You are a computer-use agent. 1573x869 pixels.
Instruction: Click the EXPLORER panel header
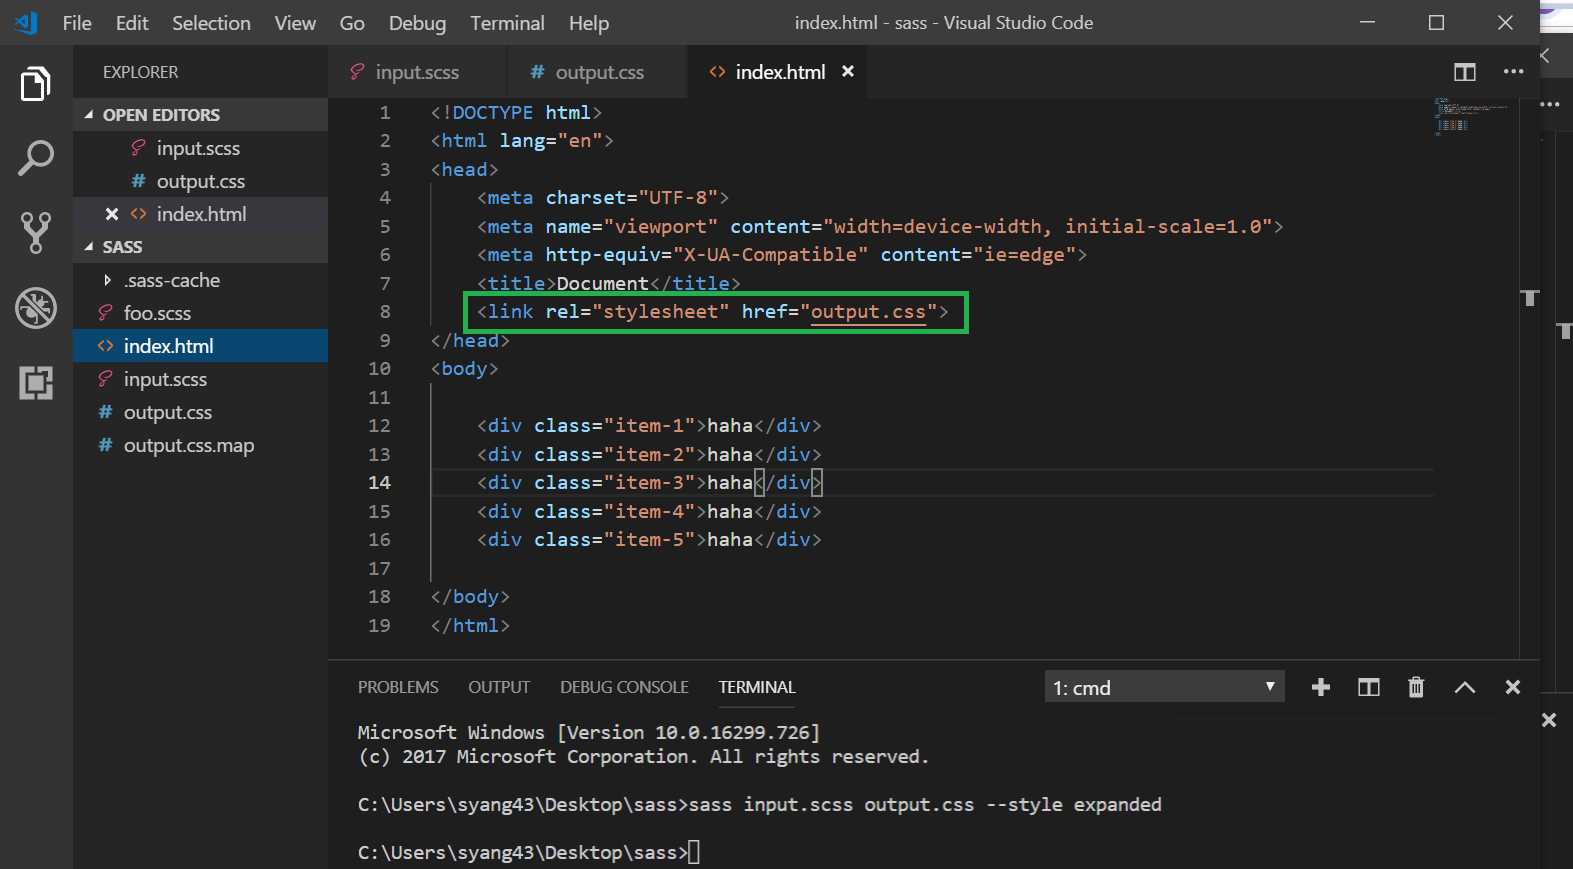[x=140, y=72]
